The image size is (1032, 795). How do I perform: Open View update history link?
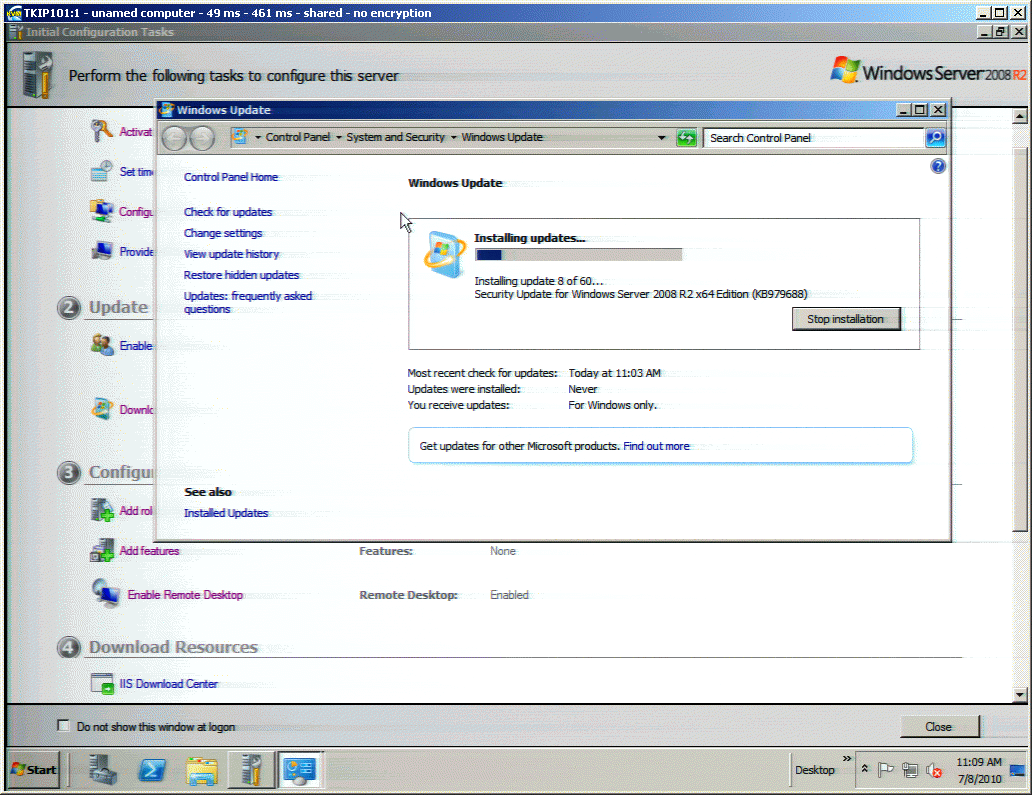(x=231, y=254)
